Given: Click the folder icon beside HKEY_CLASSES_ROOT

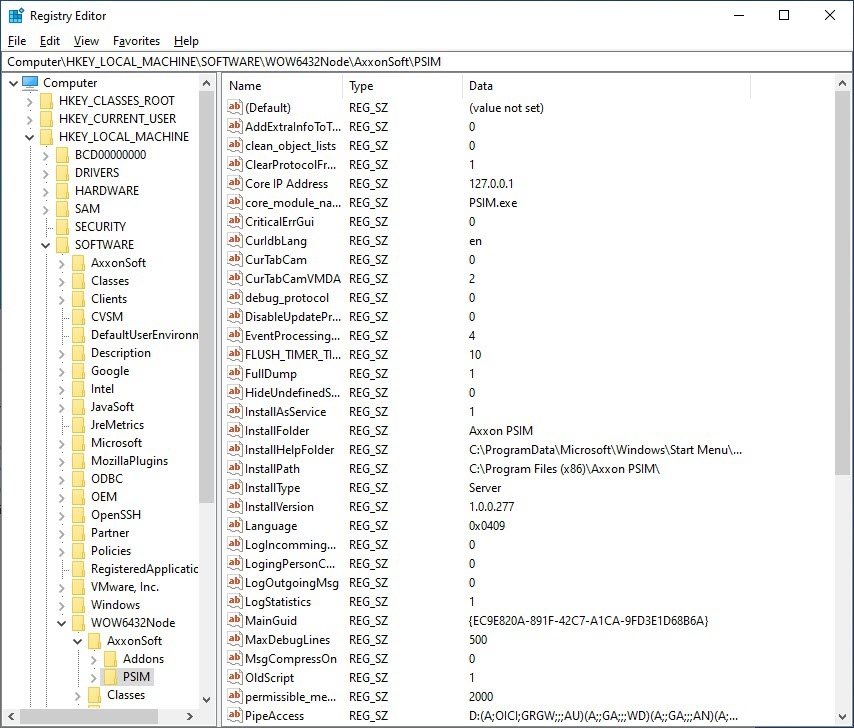Looking at the screenshot, I should 46,101.
